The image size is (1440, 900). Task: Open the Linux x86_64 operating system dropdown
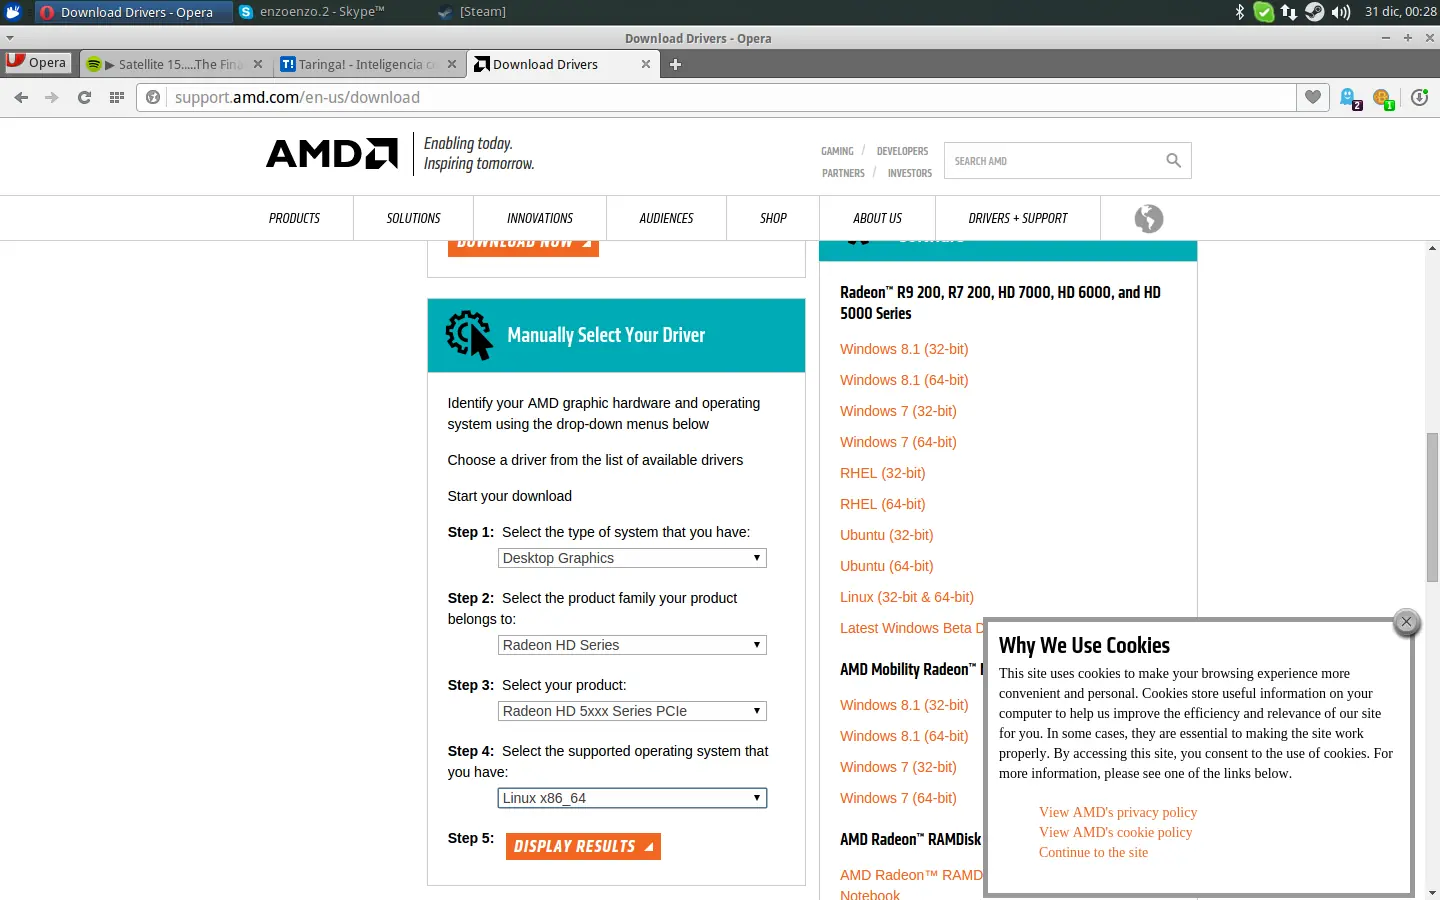click(x=632, y=798)
